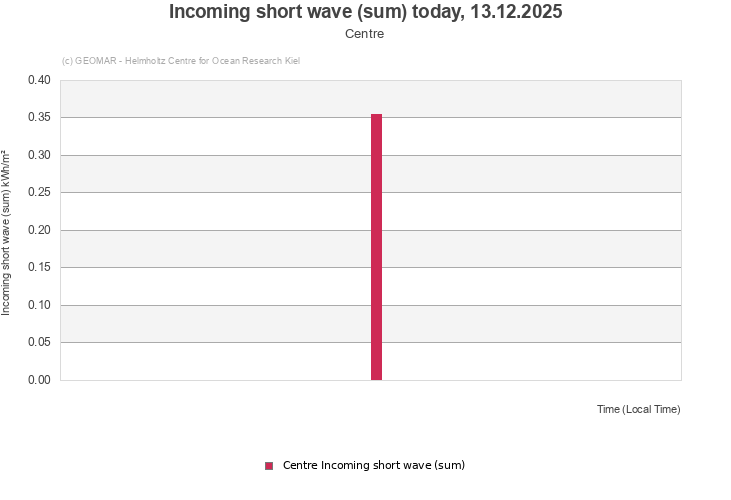
Task: Click the 0.35 y-axis label
Action: [39, 118]
